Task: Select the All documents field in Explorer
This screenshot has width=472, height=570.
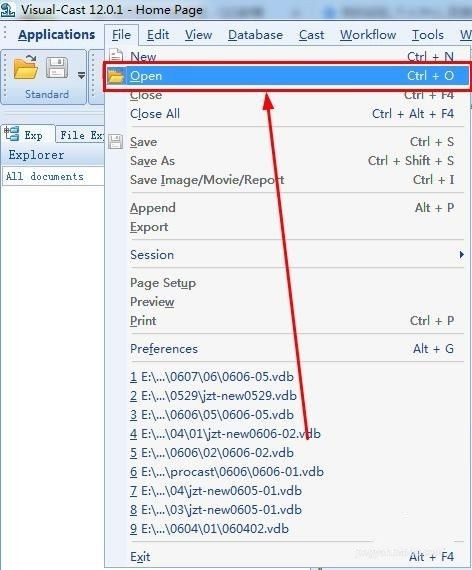Action: (x=53, y=177)
